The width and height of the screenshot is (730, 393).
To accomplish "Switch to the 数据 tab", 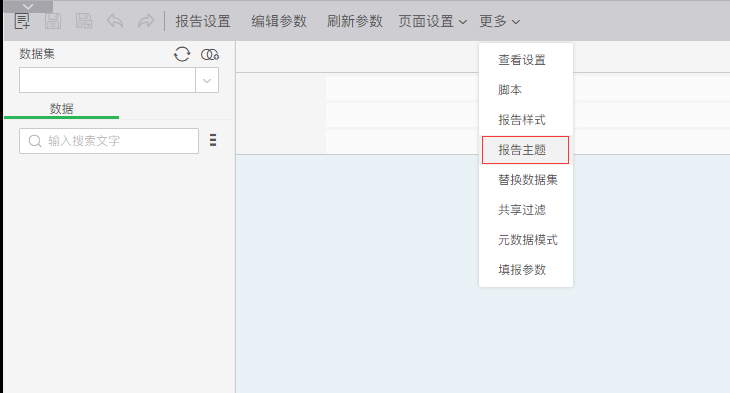I will tap(61, 109).
